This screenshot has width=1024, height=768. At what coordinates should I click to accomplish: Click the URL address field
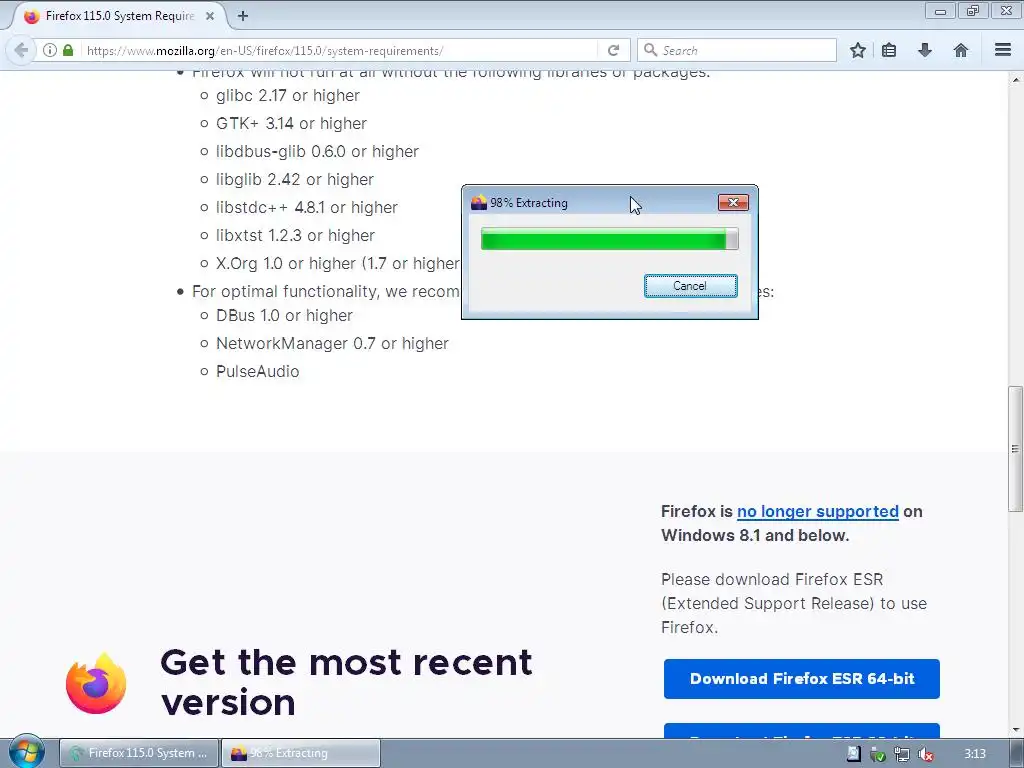pyautogui.click(x=340, y=50)
